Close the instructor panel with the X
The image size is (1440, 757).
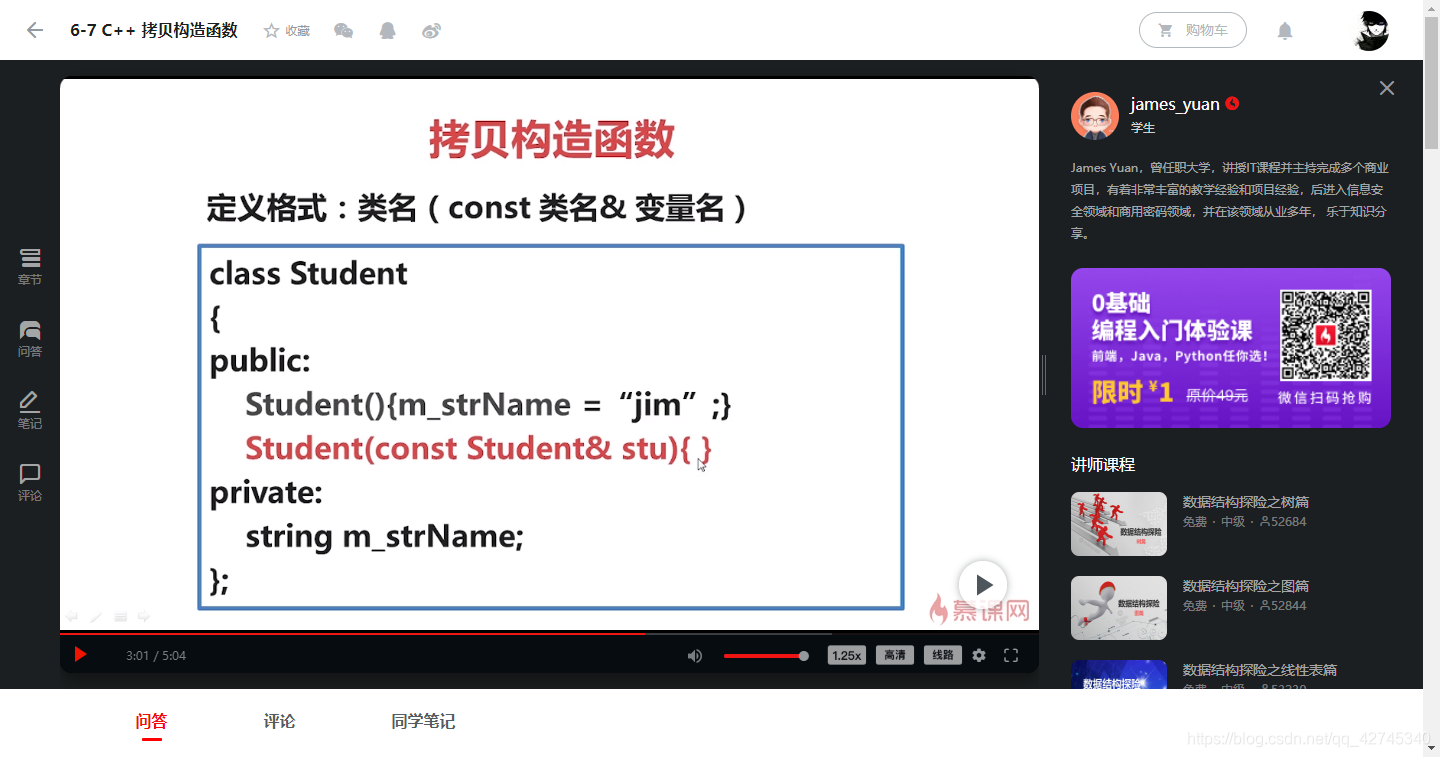(1387, 88)
